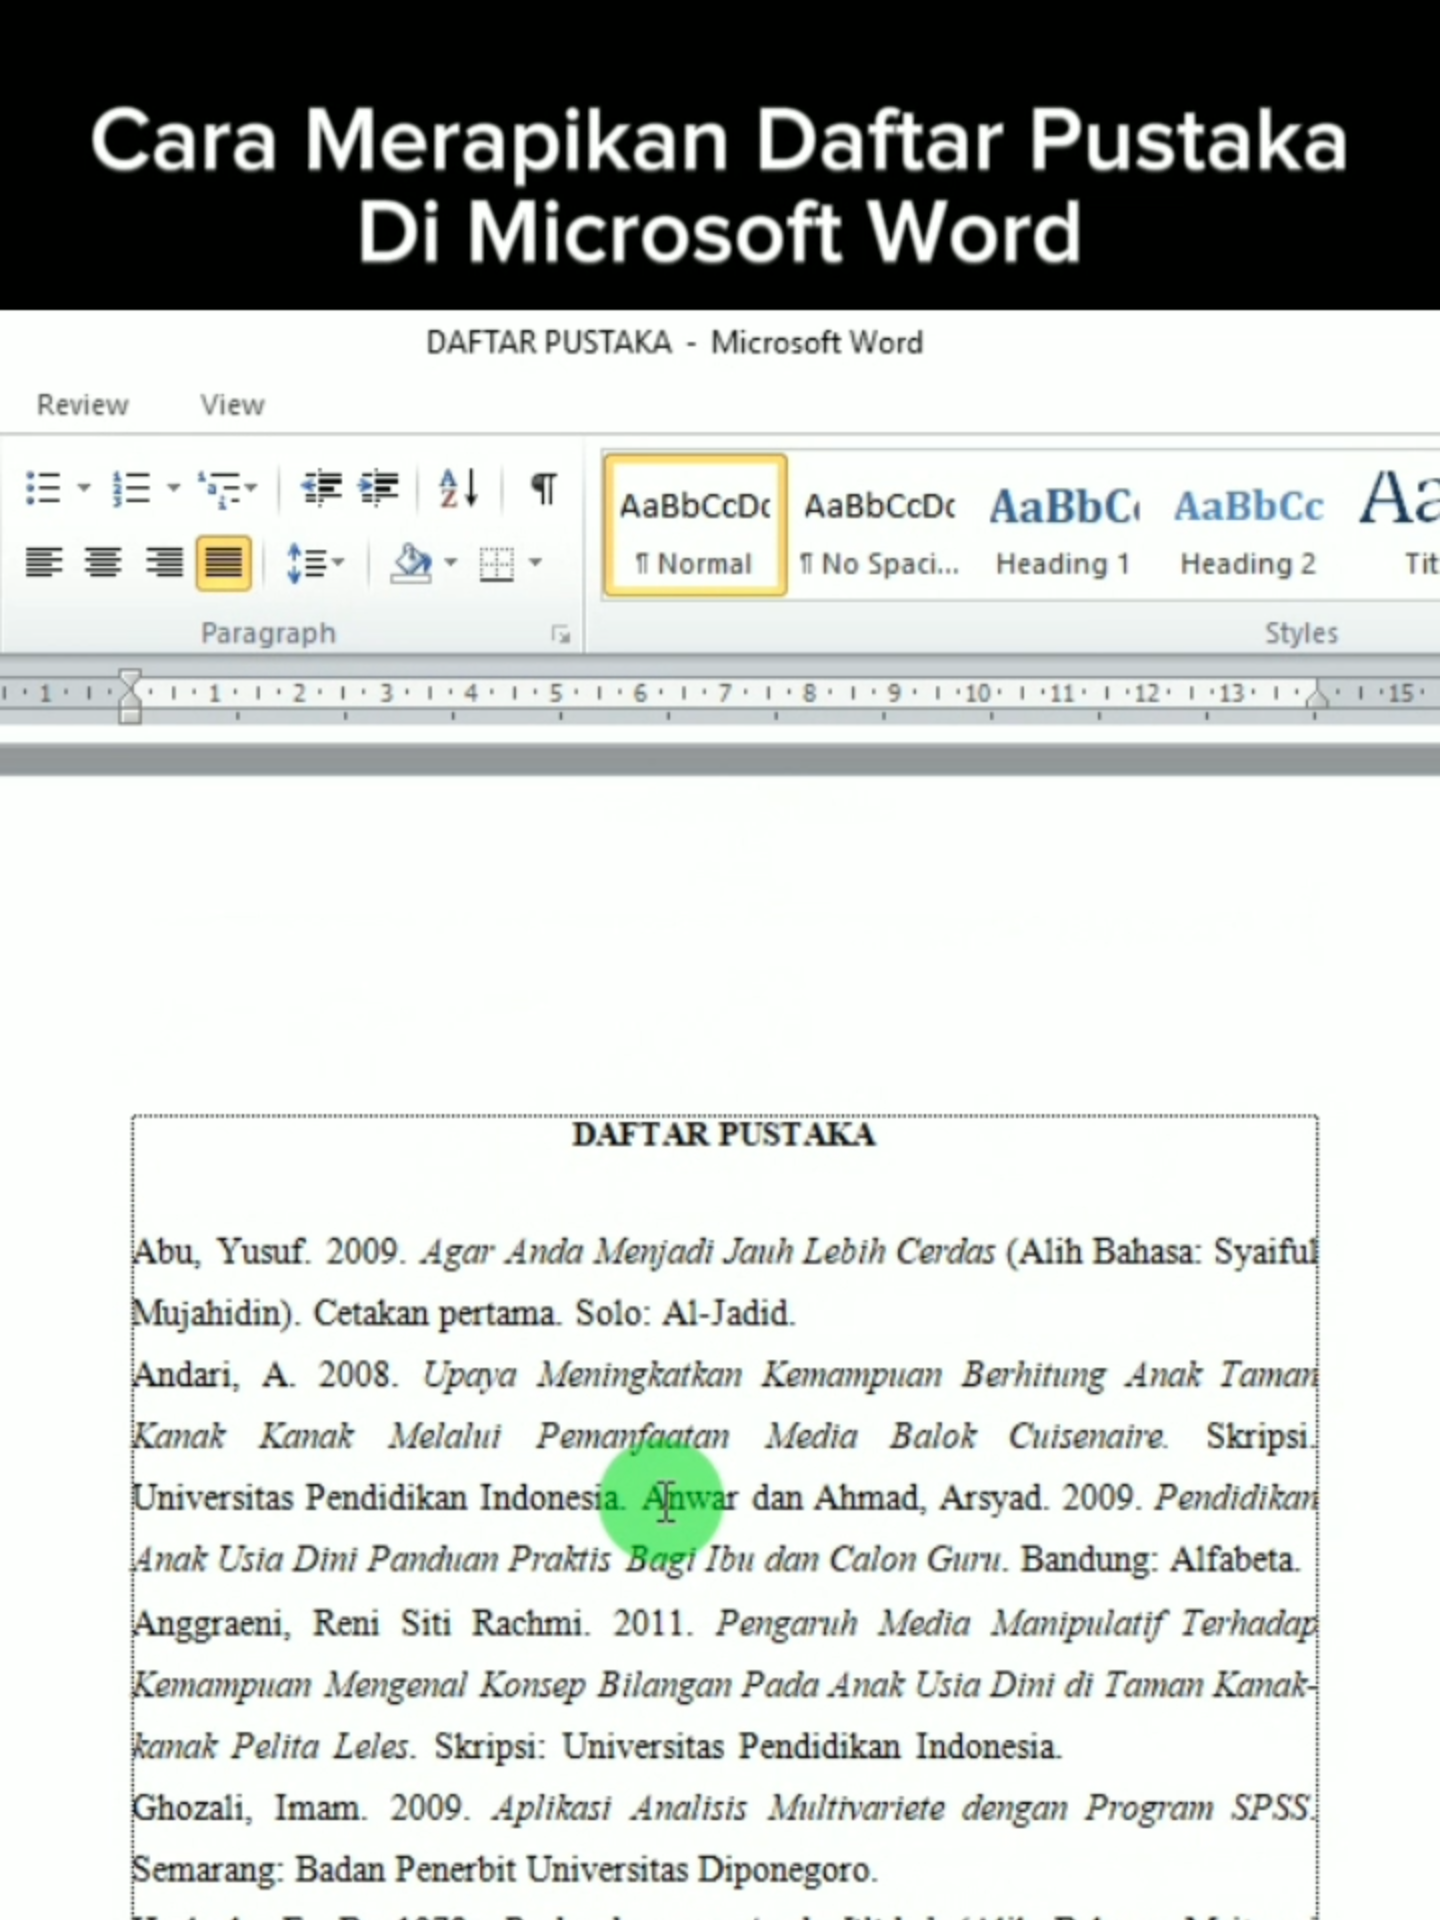Apply the Heading 2 style
Screen dimensions: 1440x1920
pyautogui.click(x=1249, y=525)
